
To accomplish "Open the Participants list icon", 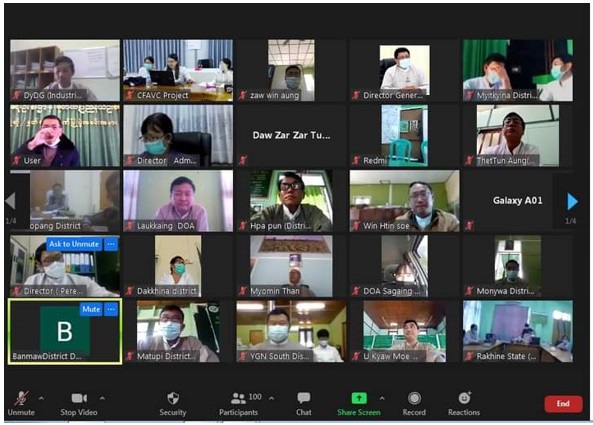I will (x=238, y=398).
